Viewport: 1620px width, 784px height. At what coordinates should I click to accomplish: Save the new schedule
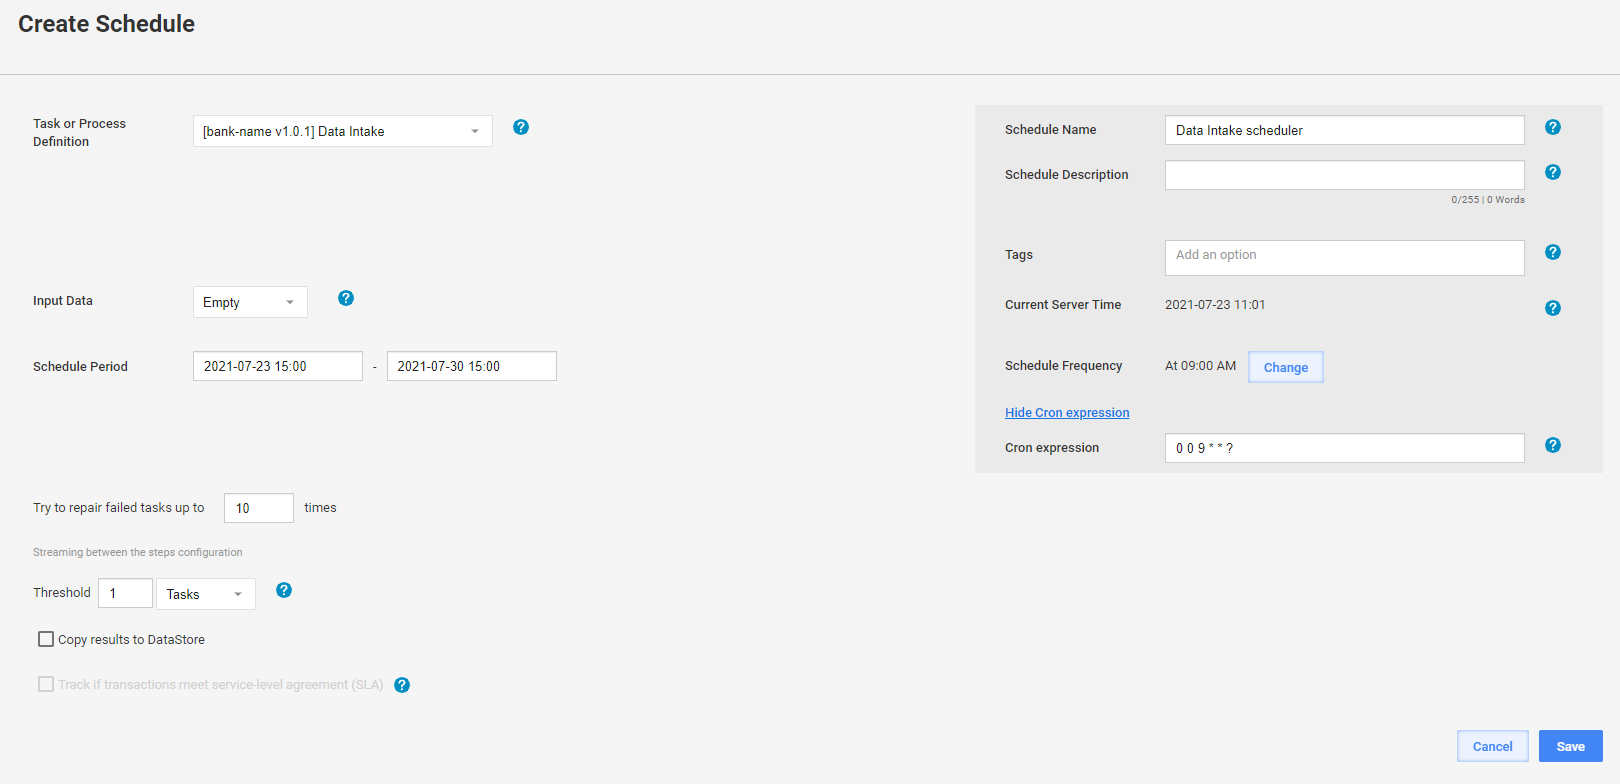coord(1571,746)
